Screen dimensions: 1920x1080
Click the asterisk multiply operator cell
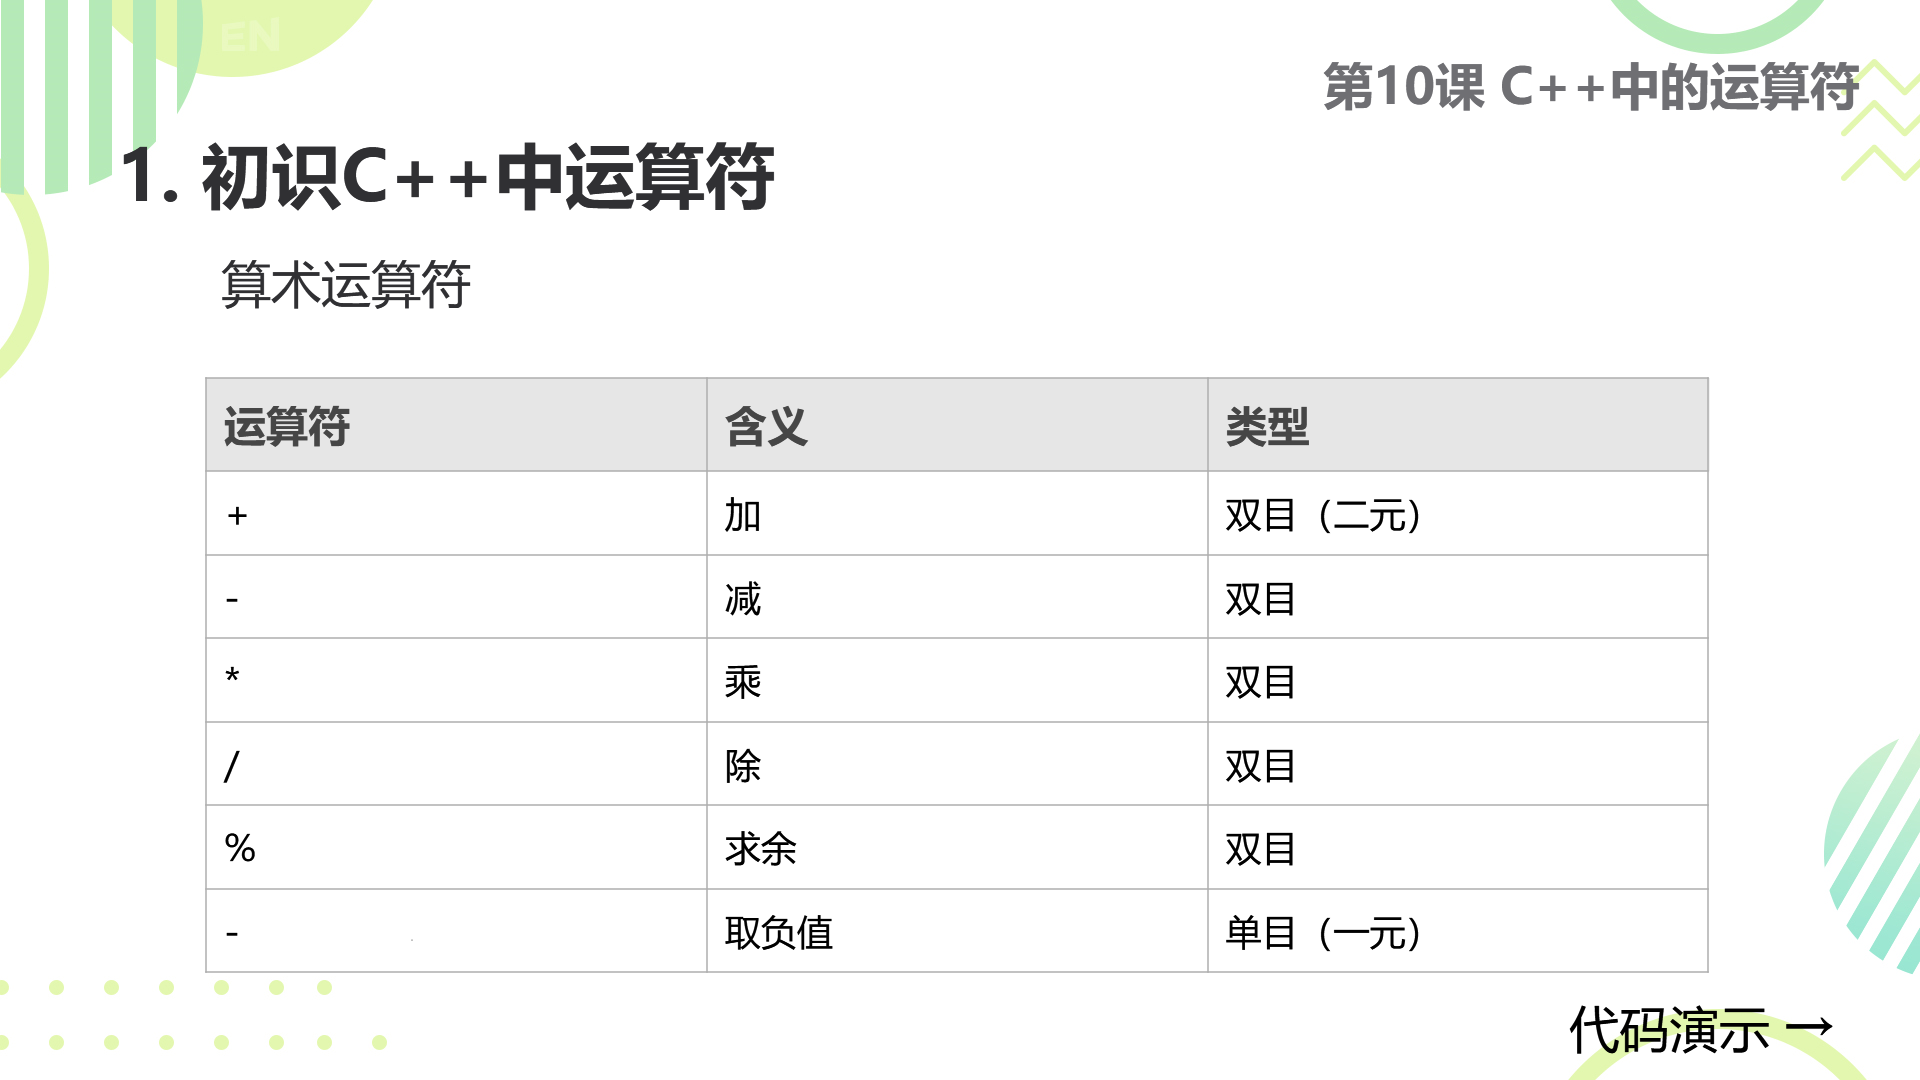[x=456, y=681]
